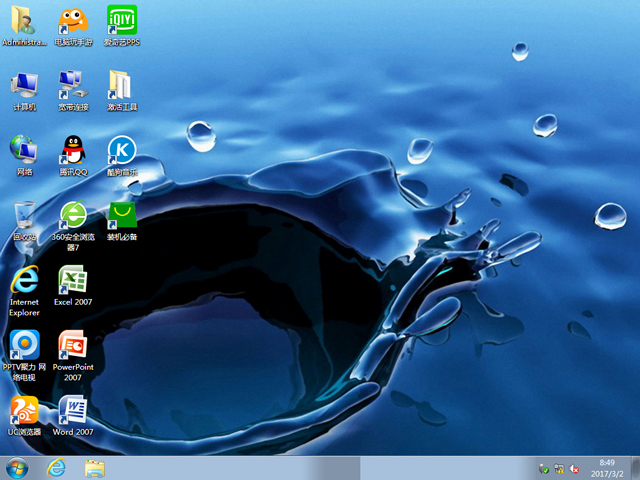
Task: Select the 360 secure browser shortcut
Action: tap(72, 216)
